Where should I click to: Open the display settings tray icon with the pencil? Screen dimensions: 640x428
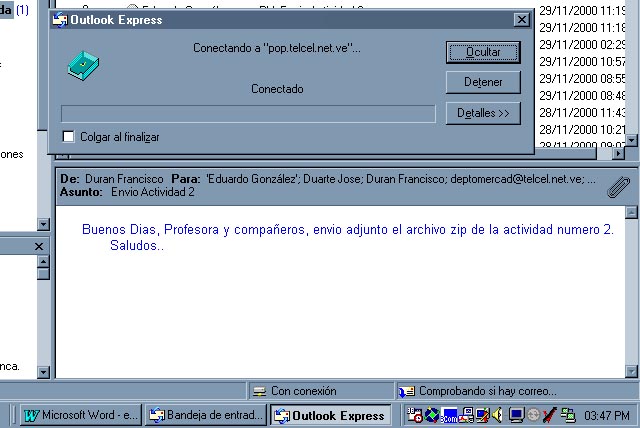482,415
